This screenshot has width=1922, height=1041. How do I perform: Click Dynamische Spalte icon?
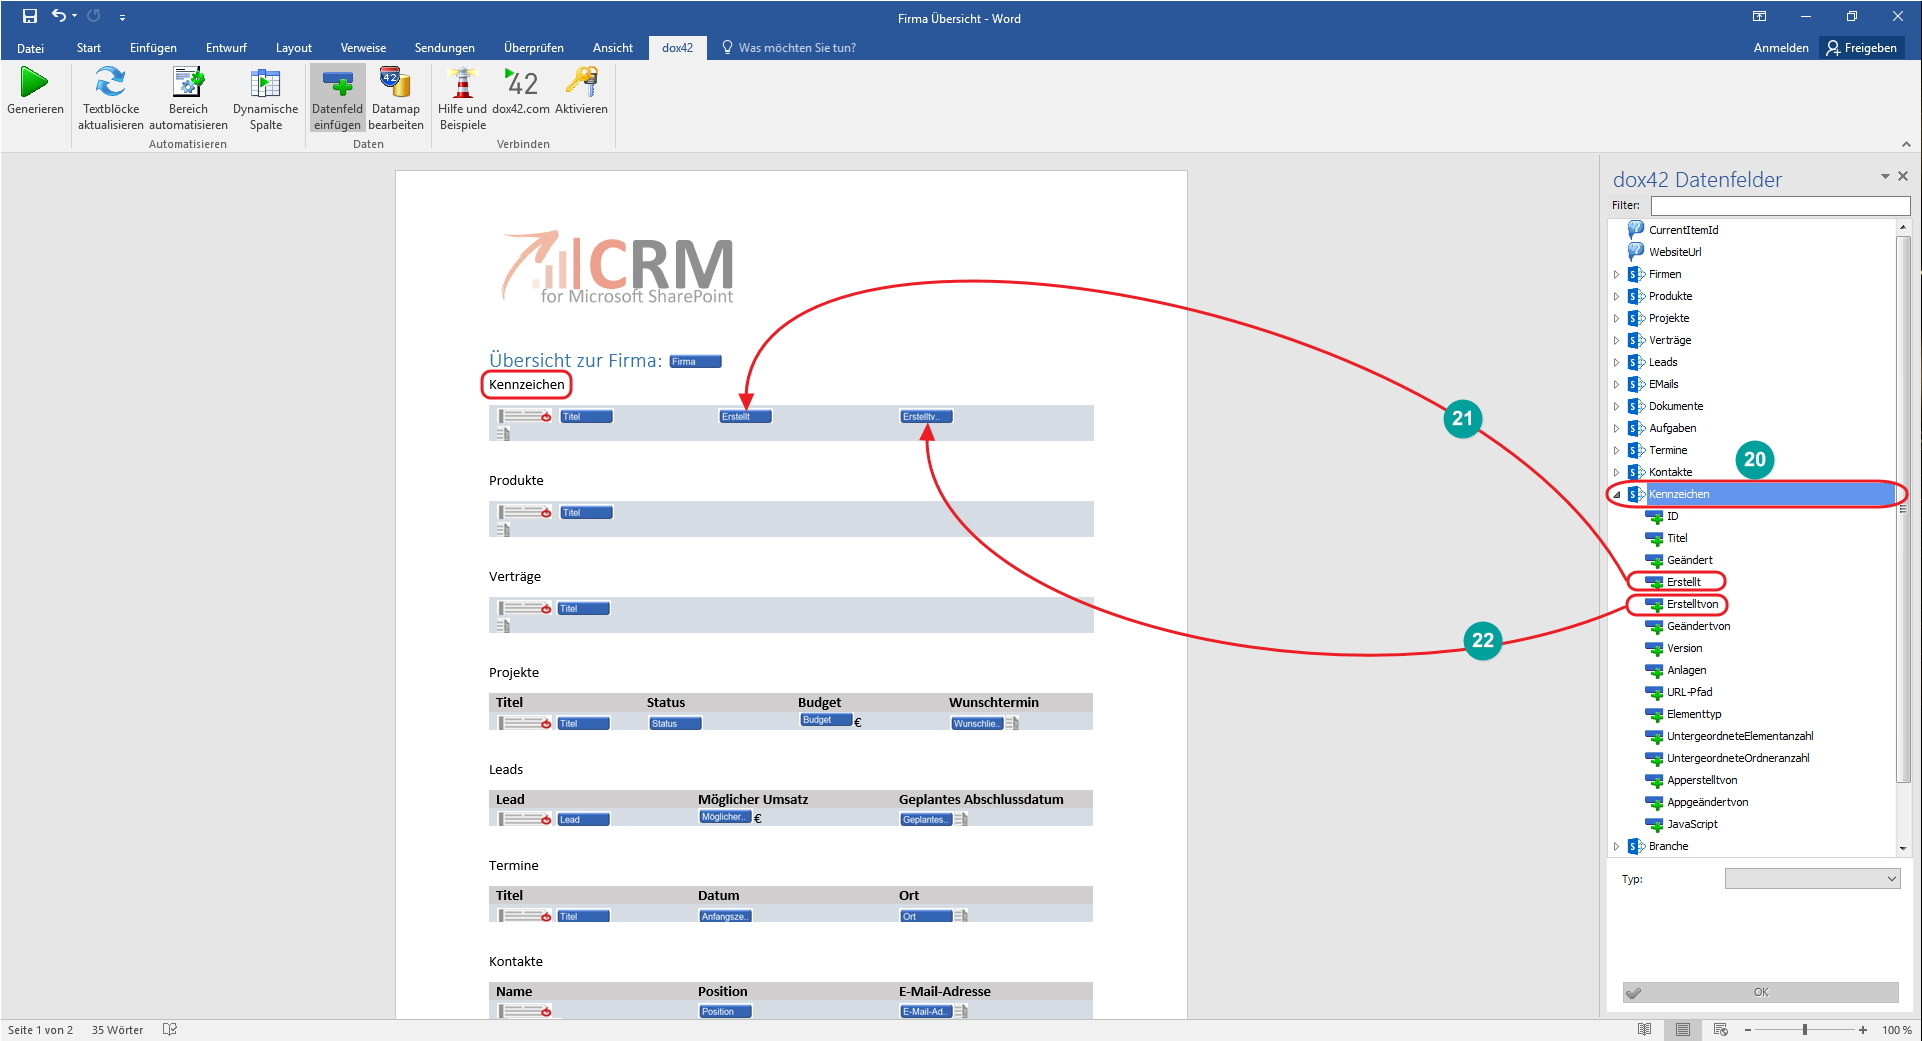coord(265,82)
